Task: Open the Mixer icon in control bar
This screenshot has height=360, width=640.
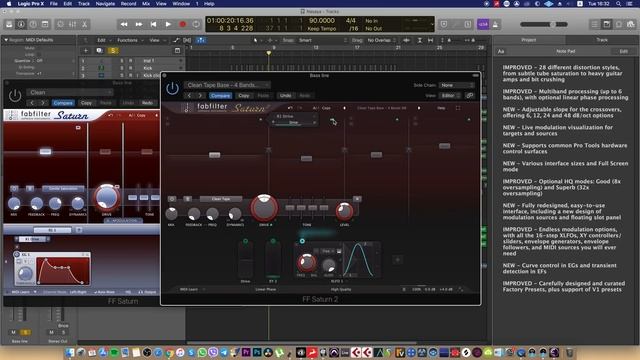Action: pyautogui.click(x=72, y=24)
